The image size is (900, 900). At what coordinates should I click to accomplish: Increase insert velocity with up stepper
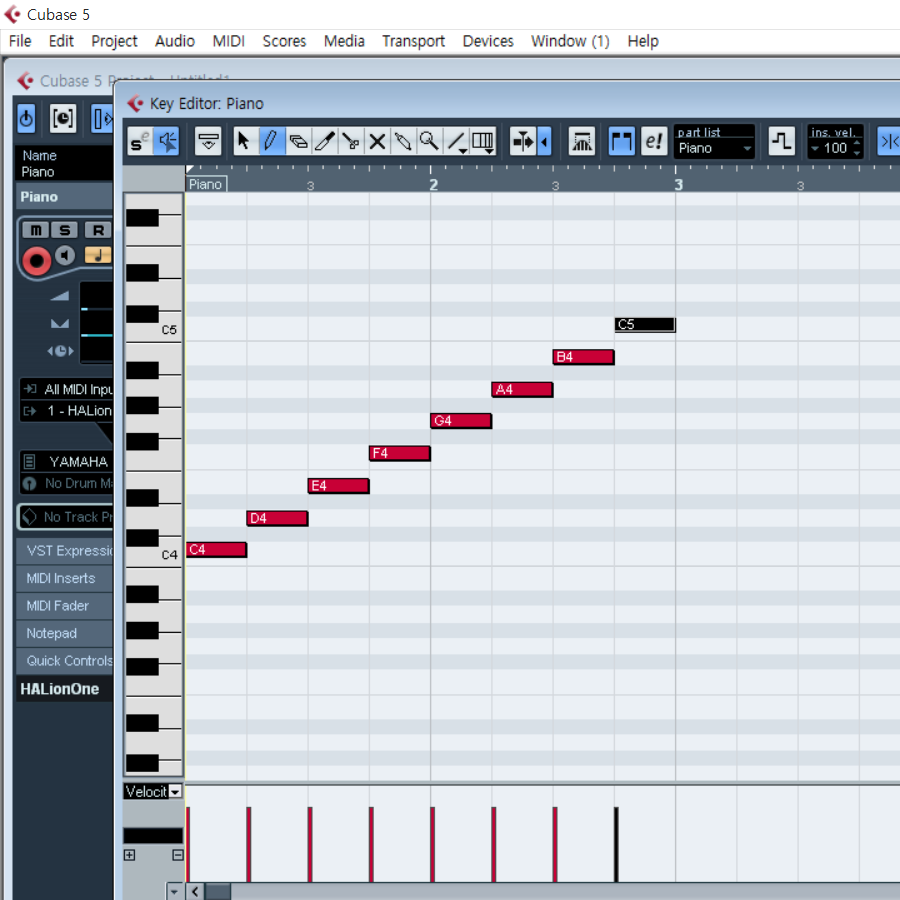857,143
